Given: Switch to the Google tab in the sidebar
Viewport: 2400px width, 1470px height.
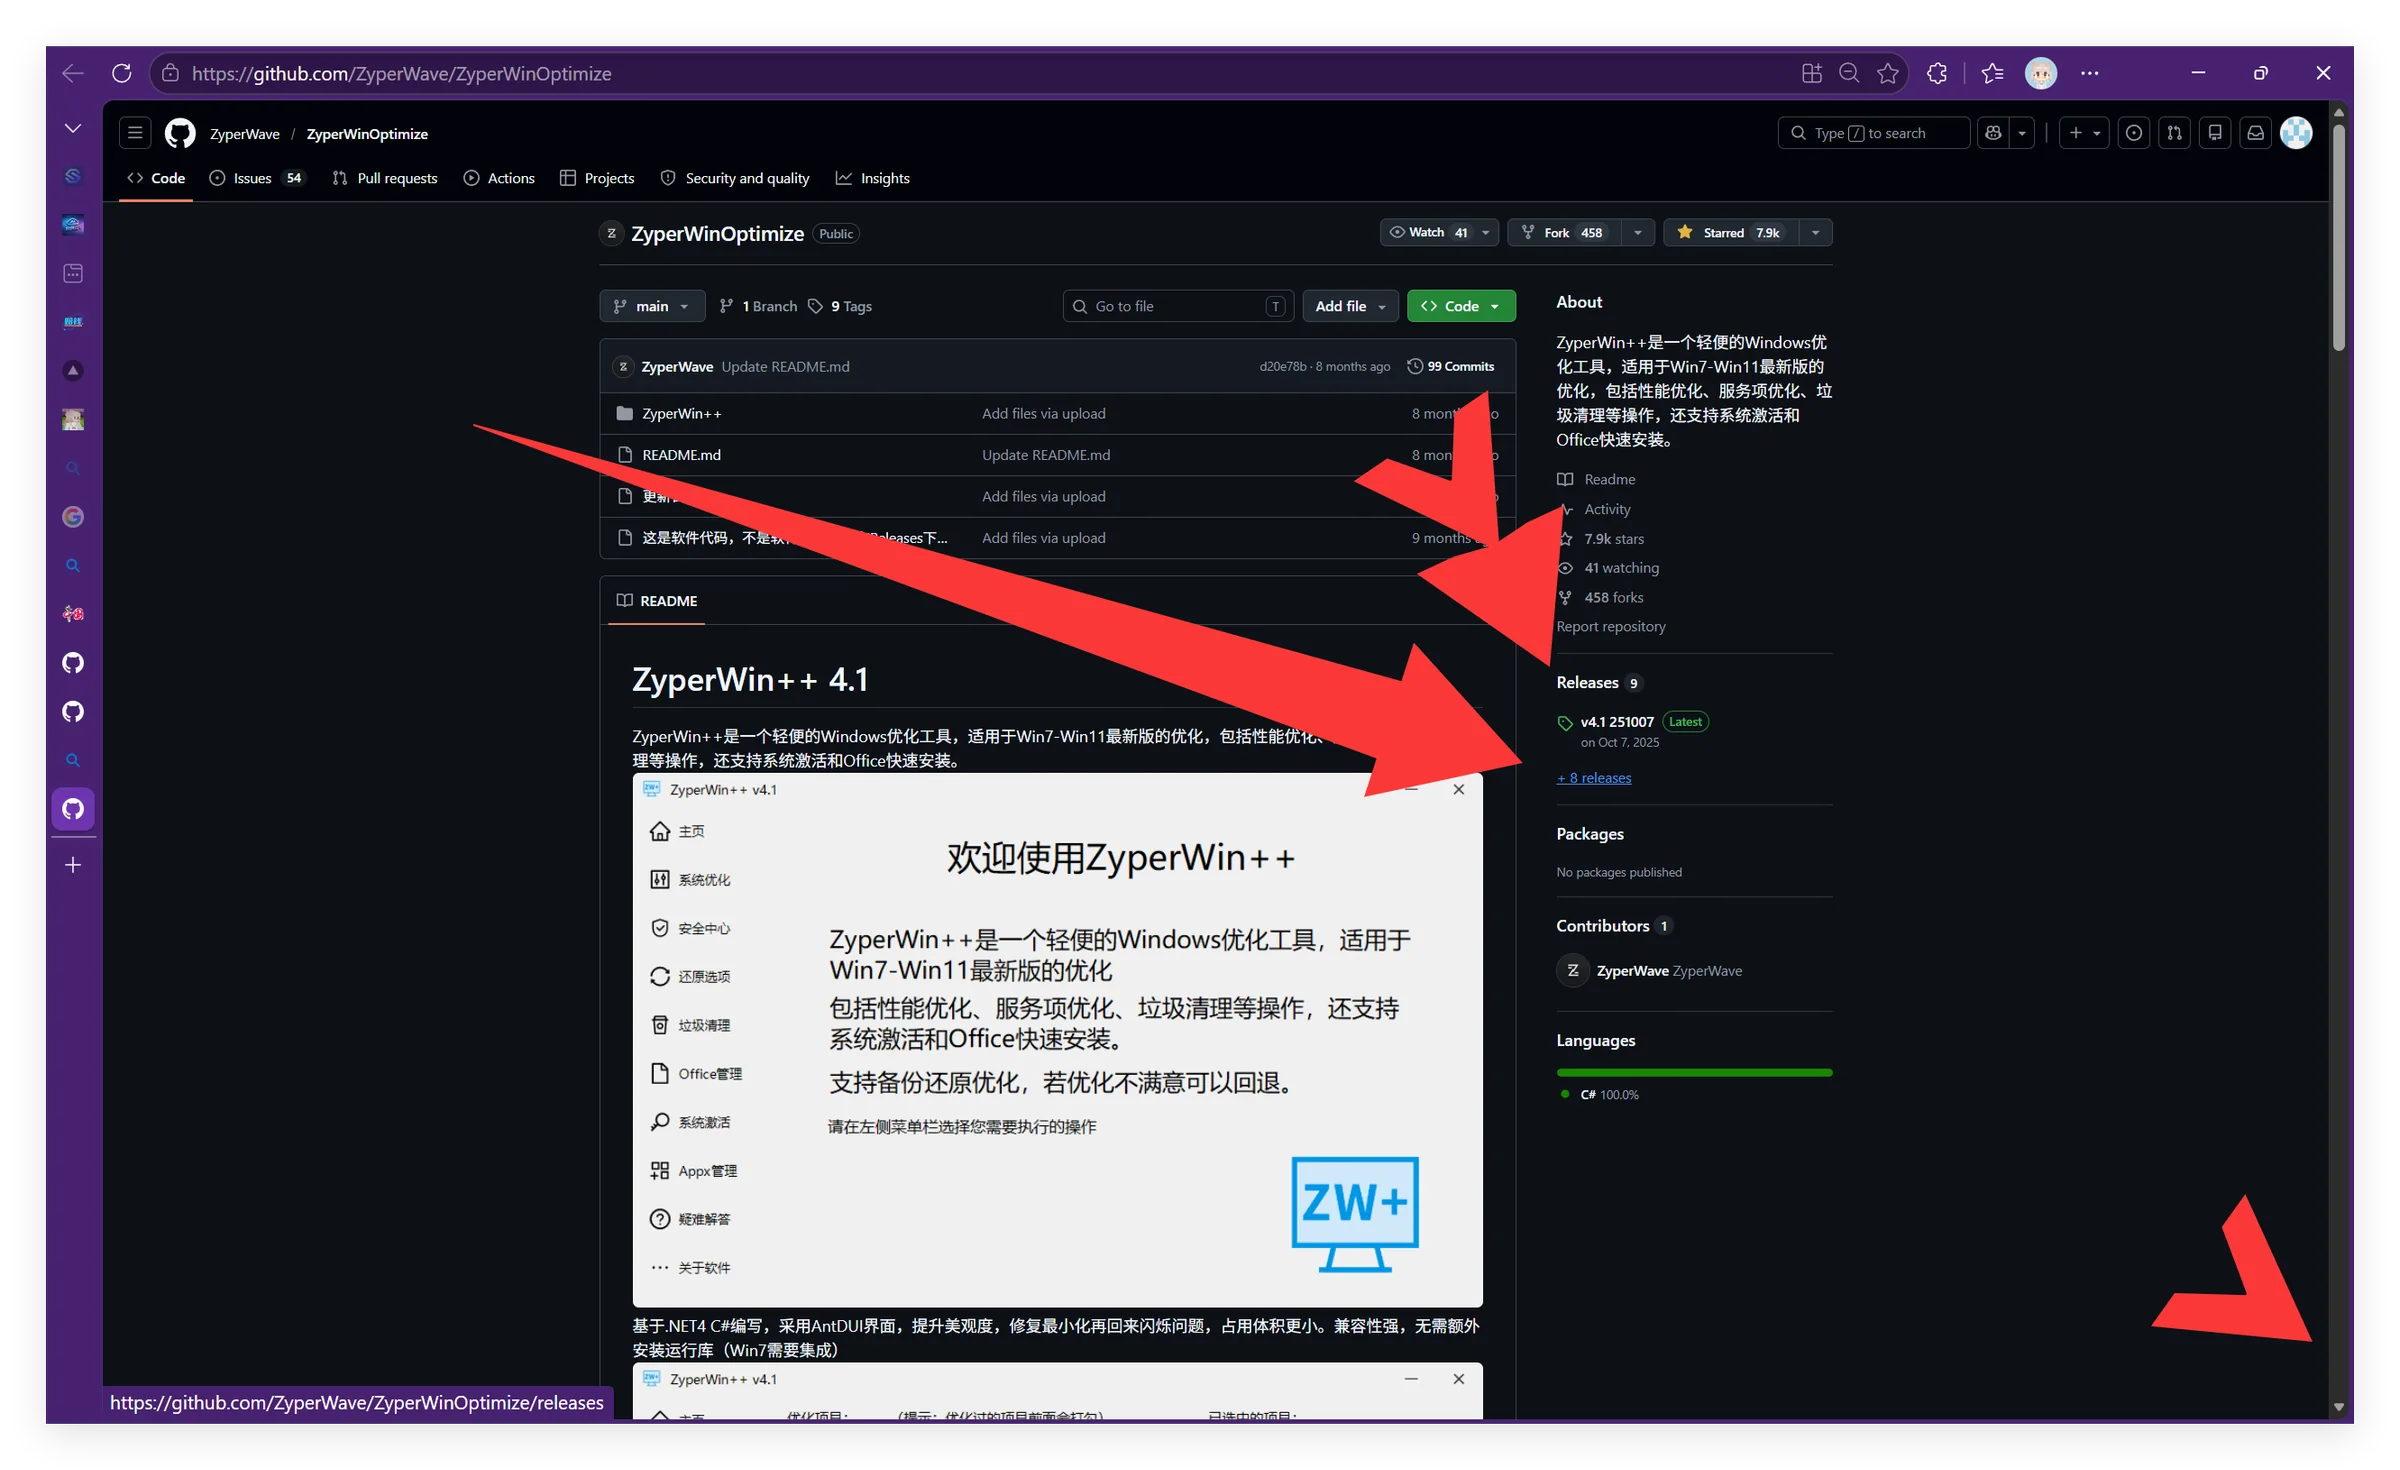Looking at the screenshot, I should pyautogui.click(x=73, y=516).
